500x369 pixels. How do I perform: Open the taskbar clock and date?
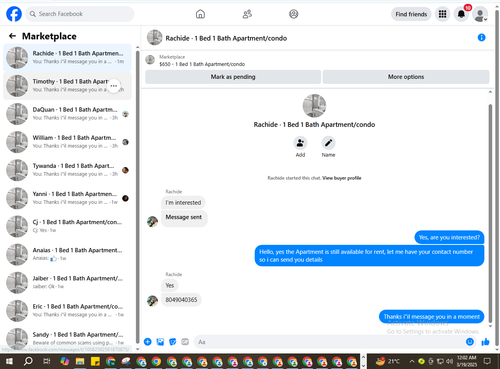click(467, 361)
